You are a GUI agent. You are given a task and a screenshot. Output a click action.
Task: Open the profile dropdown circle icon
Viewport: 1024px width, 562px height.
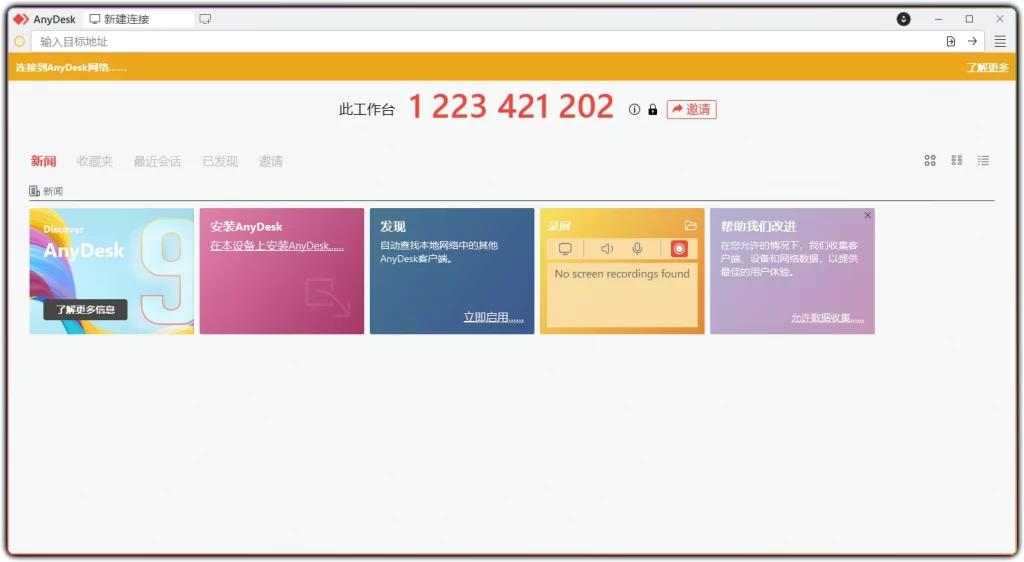[x=903, y=19]
